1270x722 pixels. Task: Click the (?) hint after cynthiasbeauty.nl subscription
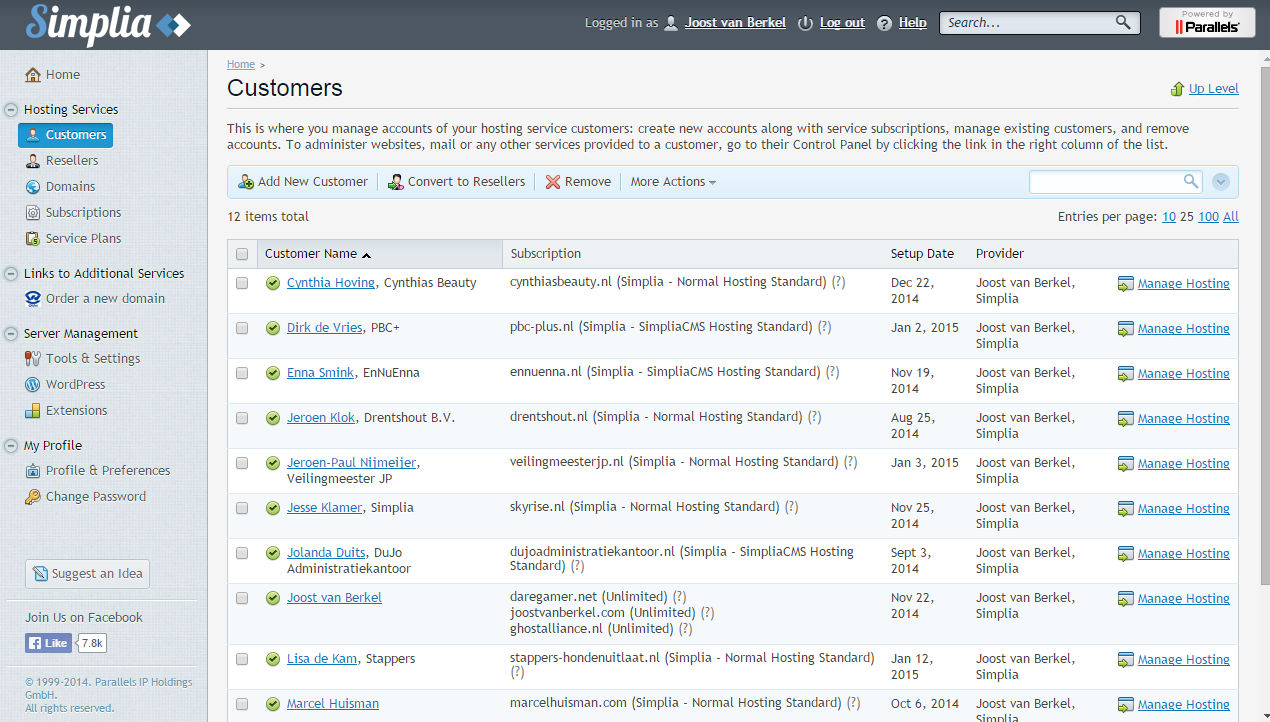(838, 282)
